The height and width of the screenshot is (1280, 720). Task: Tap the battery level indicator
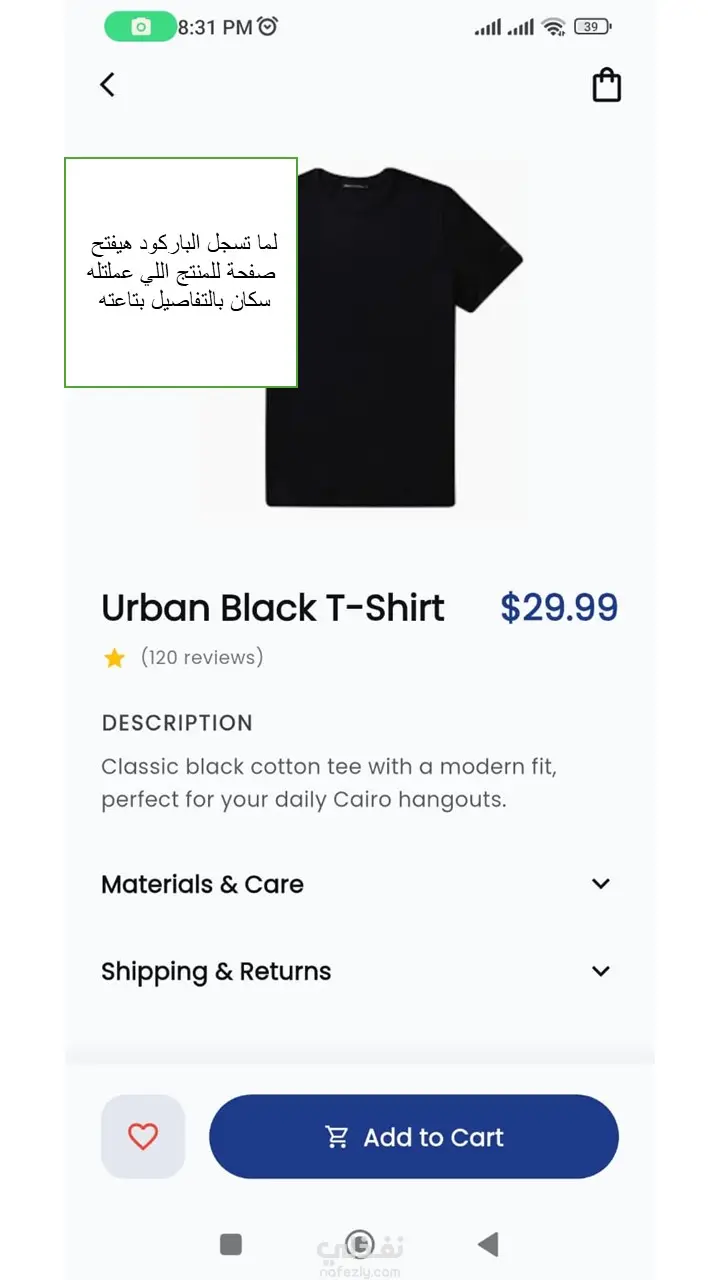593,27
